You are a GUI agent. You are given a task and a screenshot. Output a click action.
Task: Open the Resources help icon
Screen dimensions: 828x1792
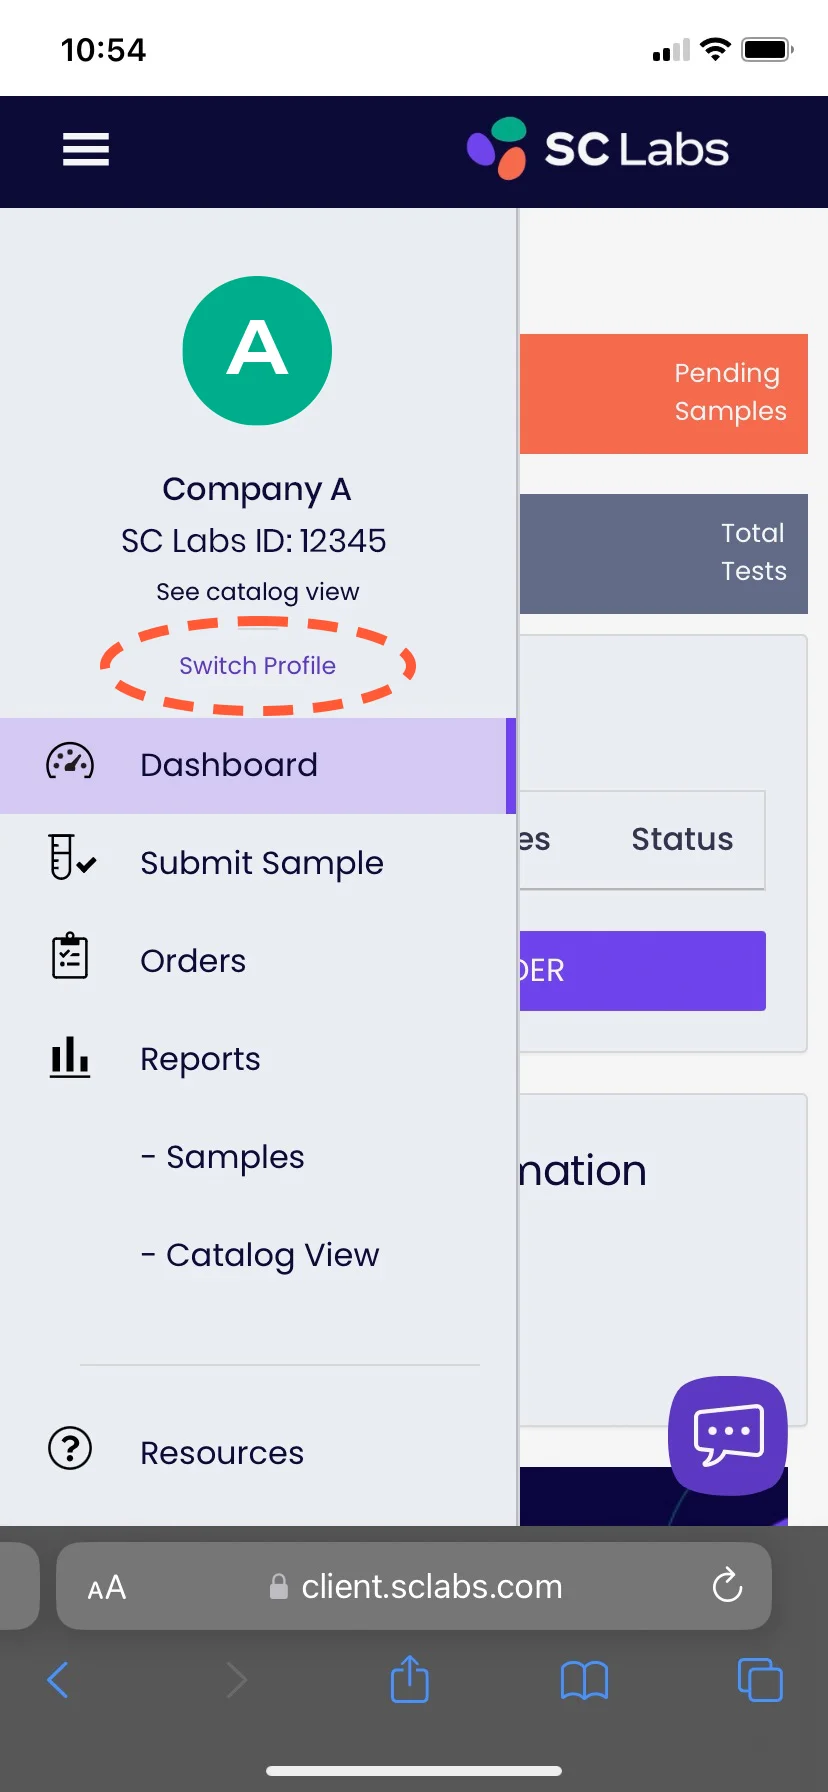[68, 1448]
